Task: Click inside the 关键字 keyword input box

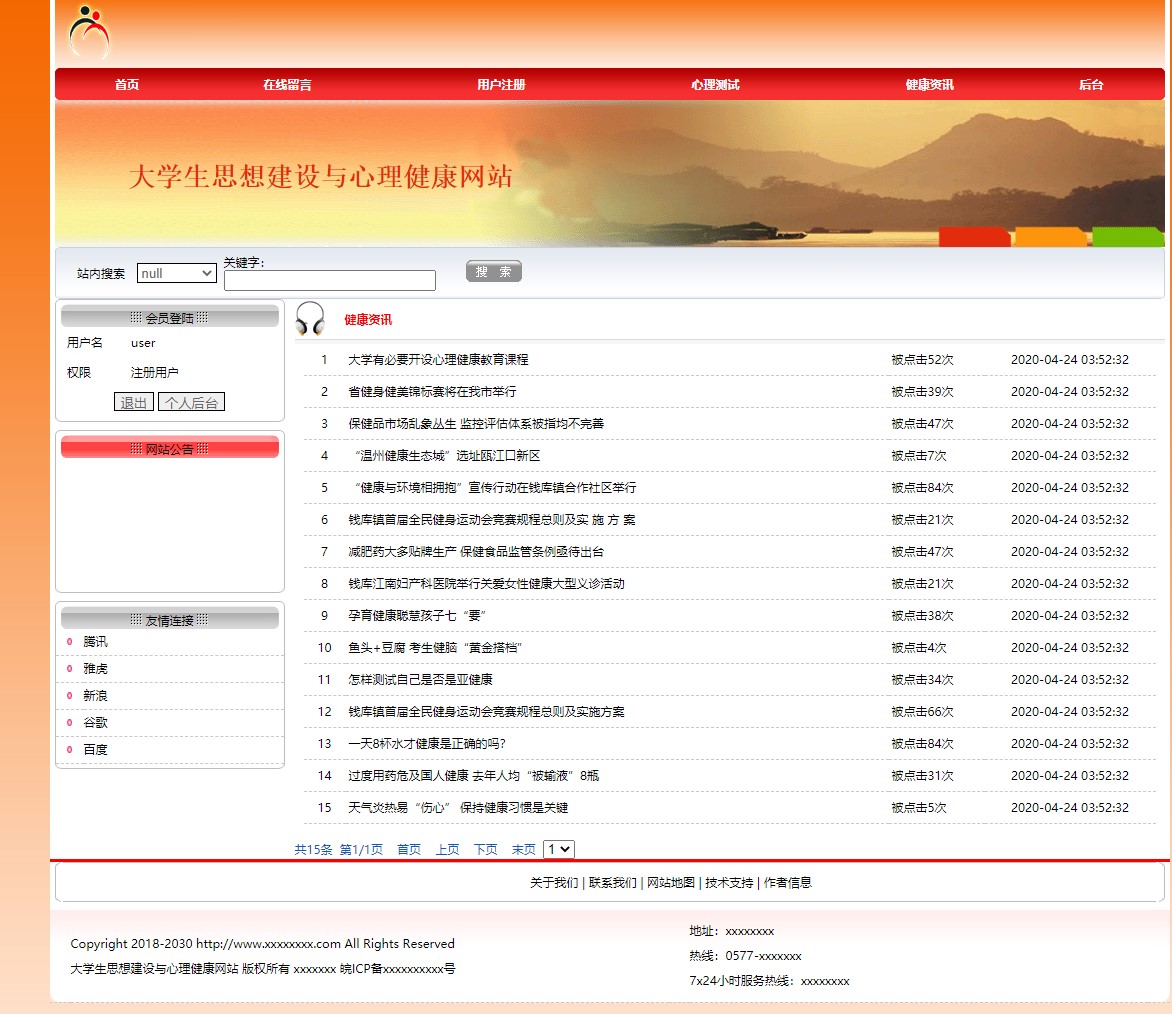Action: click(x=329, y=280)
